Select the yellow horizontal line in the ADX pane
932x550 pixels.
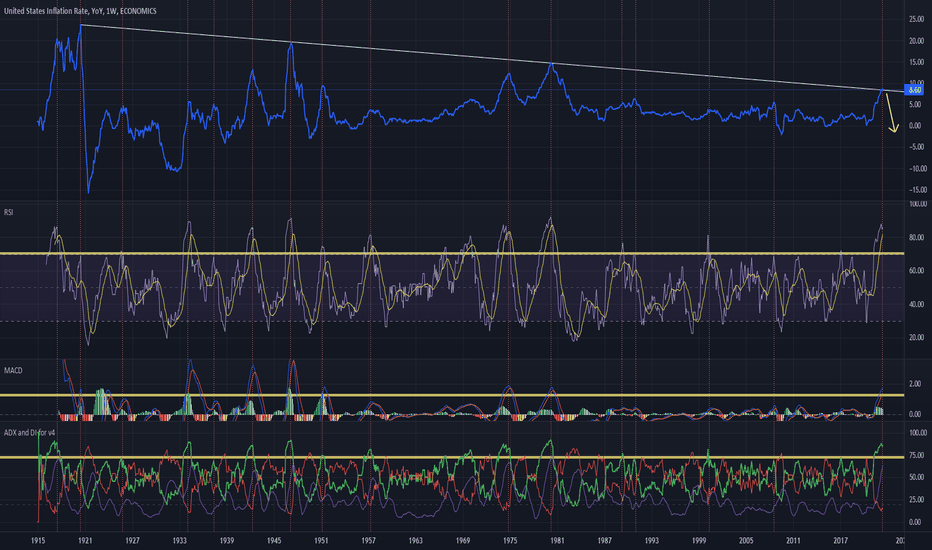(452, 457)
